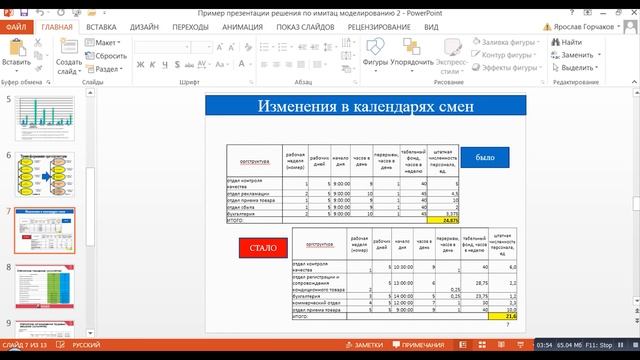Open Контур фигуры shape outline dropdown
Screen dimensions: 640x360
pos(504,55)
